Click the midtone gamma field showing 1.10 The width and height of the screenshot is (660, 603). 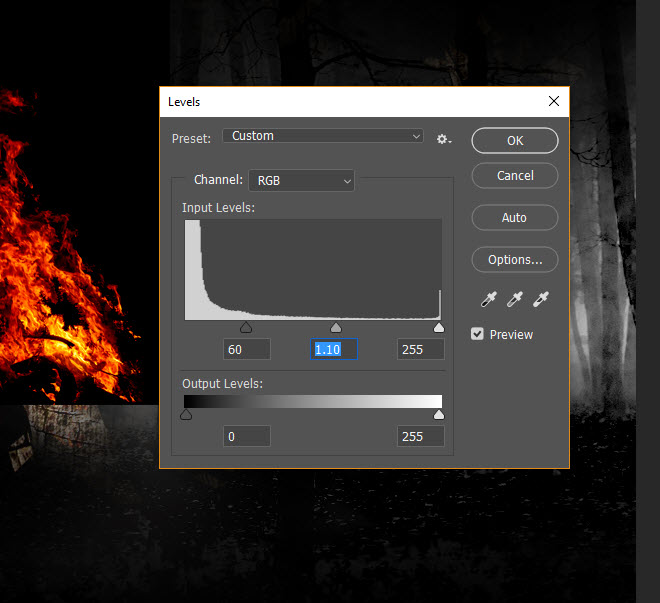(334, 349)
